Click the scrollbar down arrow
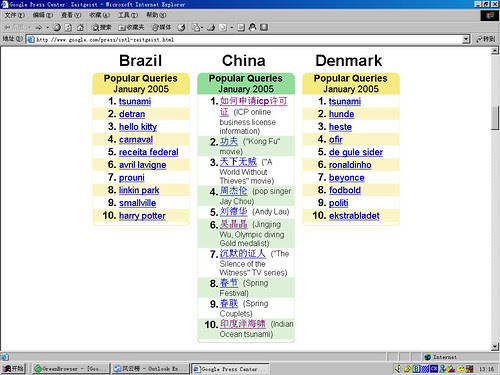This screenshot has height=375, width=500. tap(495, 347)
